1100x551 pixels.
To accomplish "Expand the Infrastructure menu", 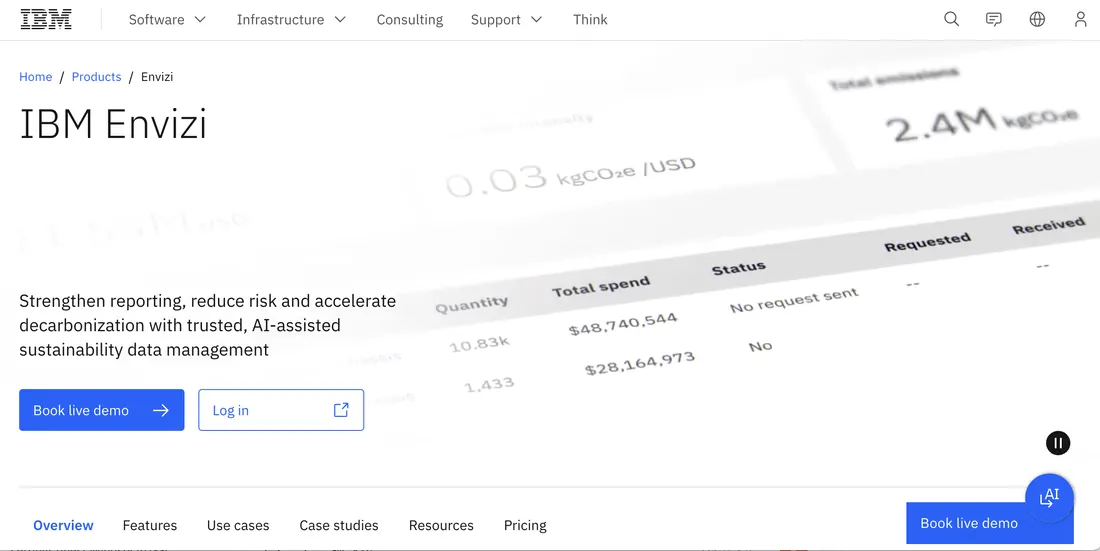I will point(291,20).
